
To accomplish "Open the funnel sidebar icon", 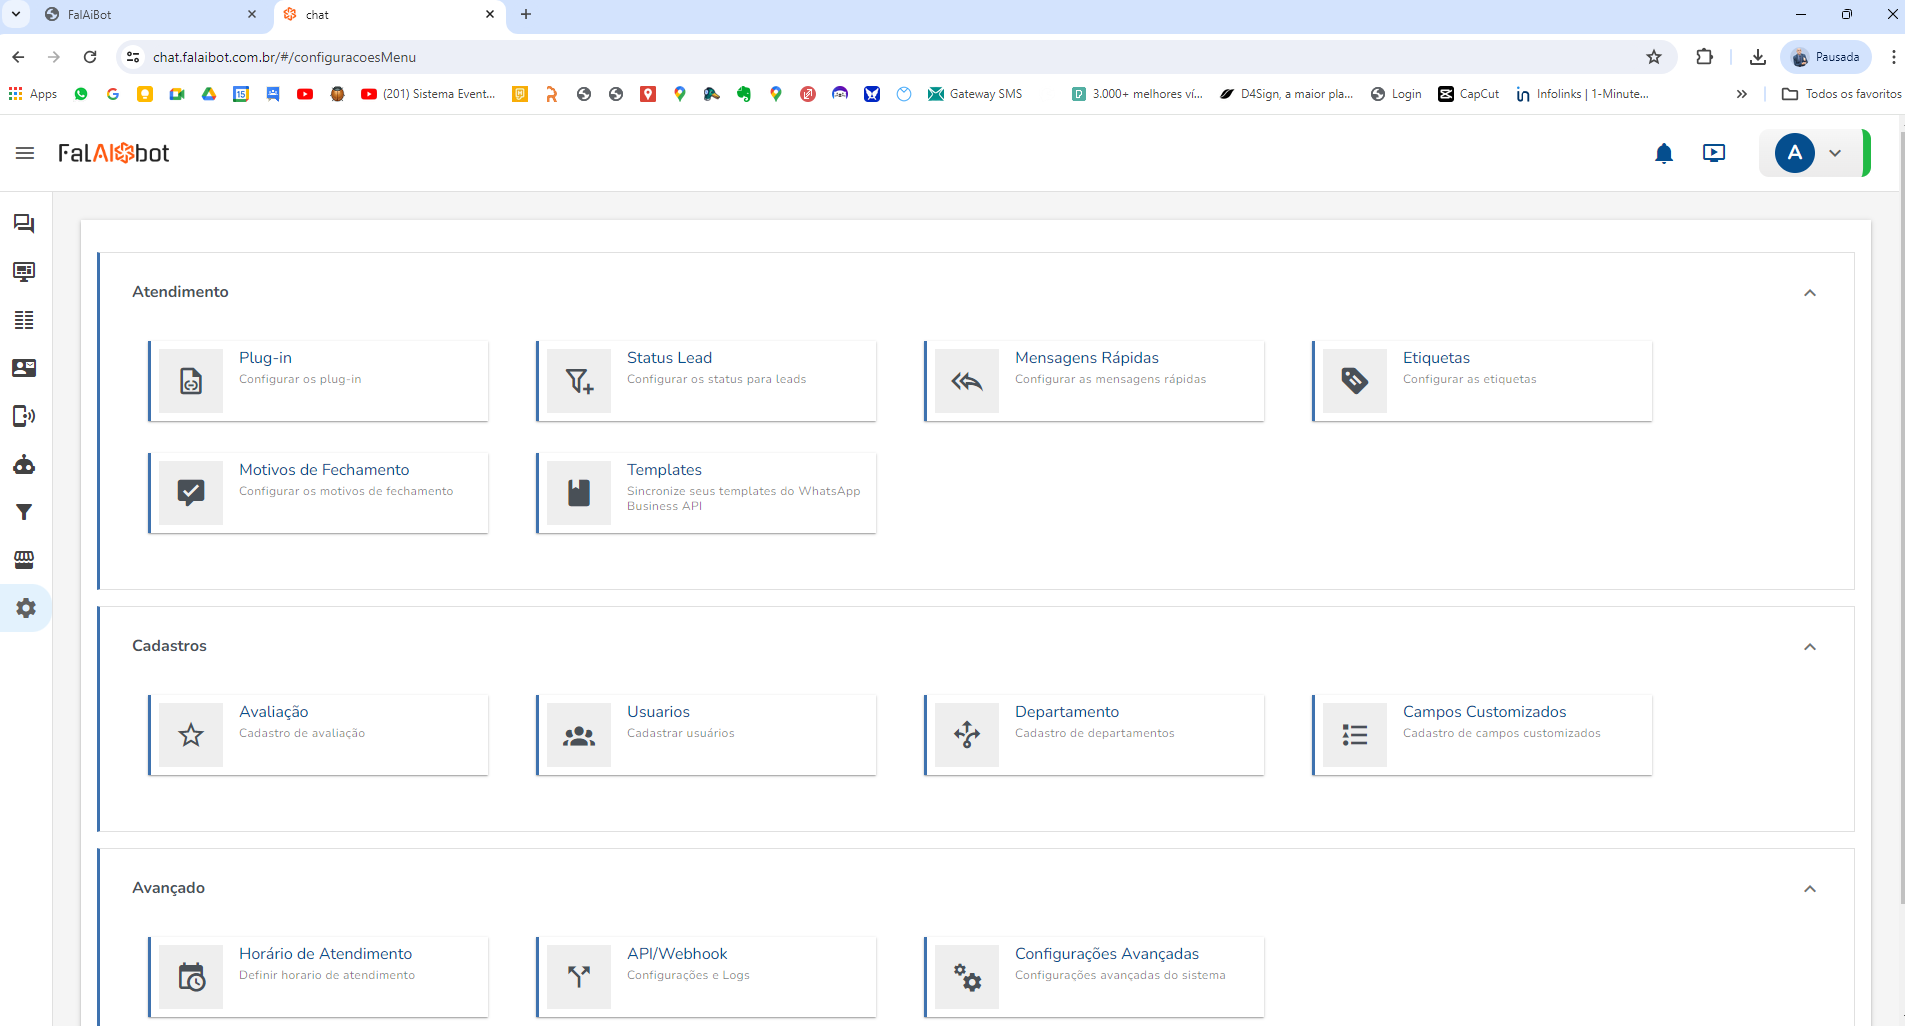I will point(24,512).
